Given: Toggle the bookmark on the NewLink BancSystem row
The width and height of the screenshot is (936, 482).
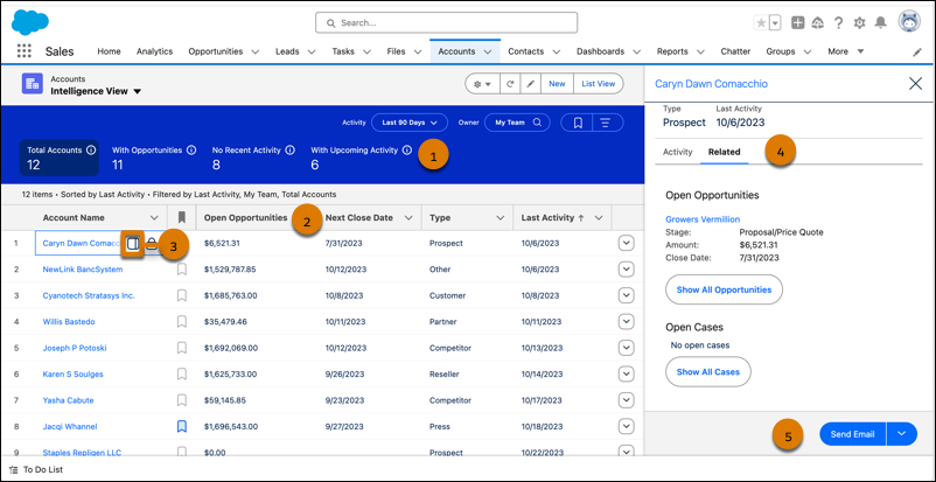Looking at the screenshot, I should (x=182, y=269).
